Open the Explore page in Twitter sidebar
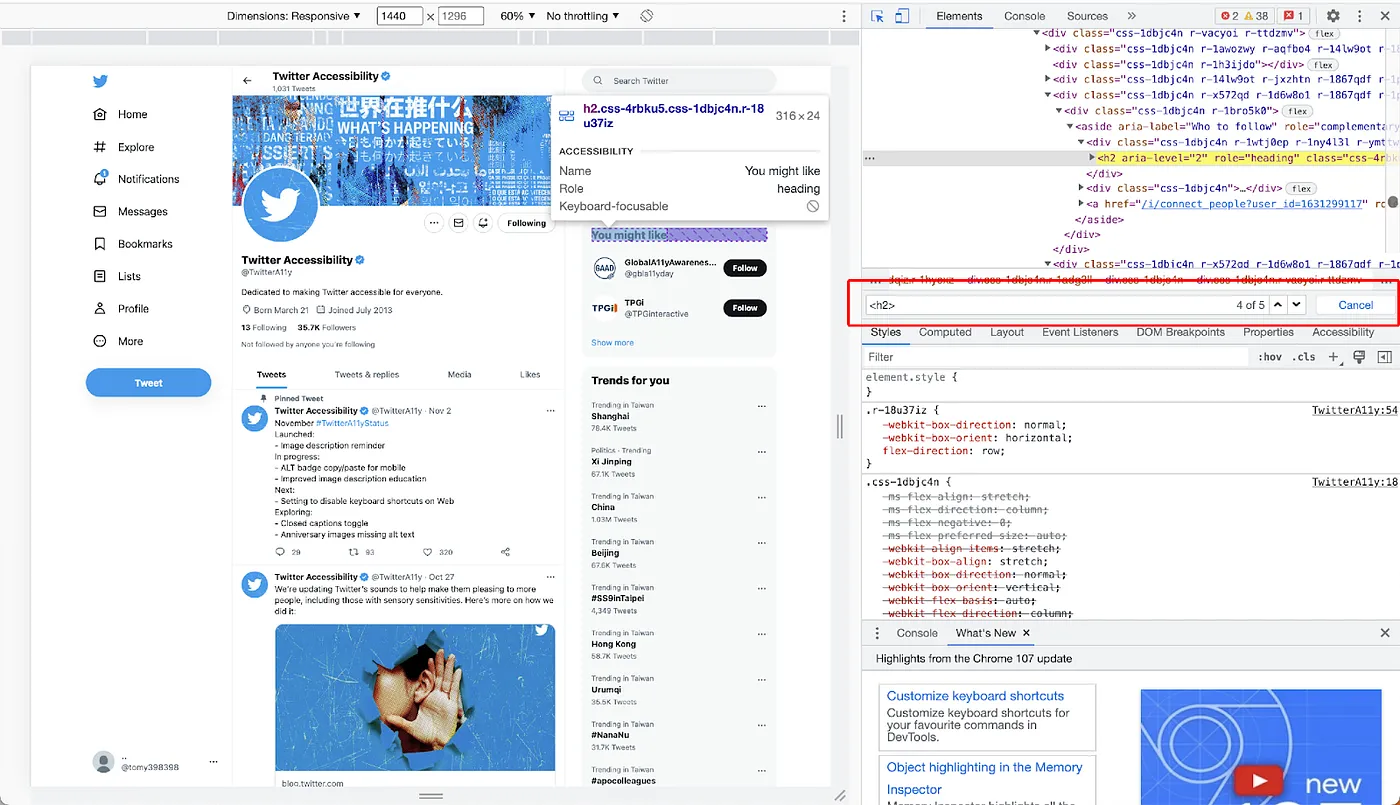1400x805 pixels. point(123,147)
